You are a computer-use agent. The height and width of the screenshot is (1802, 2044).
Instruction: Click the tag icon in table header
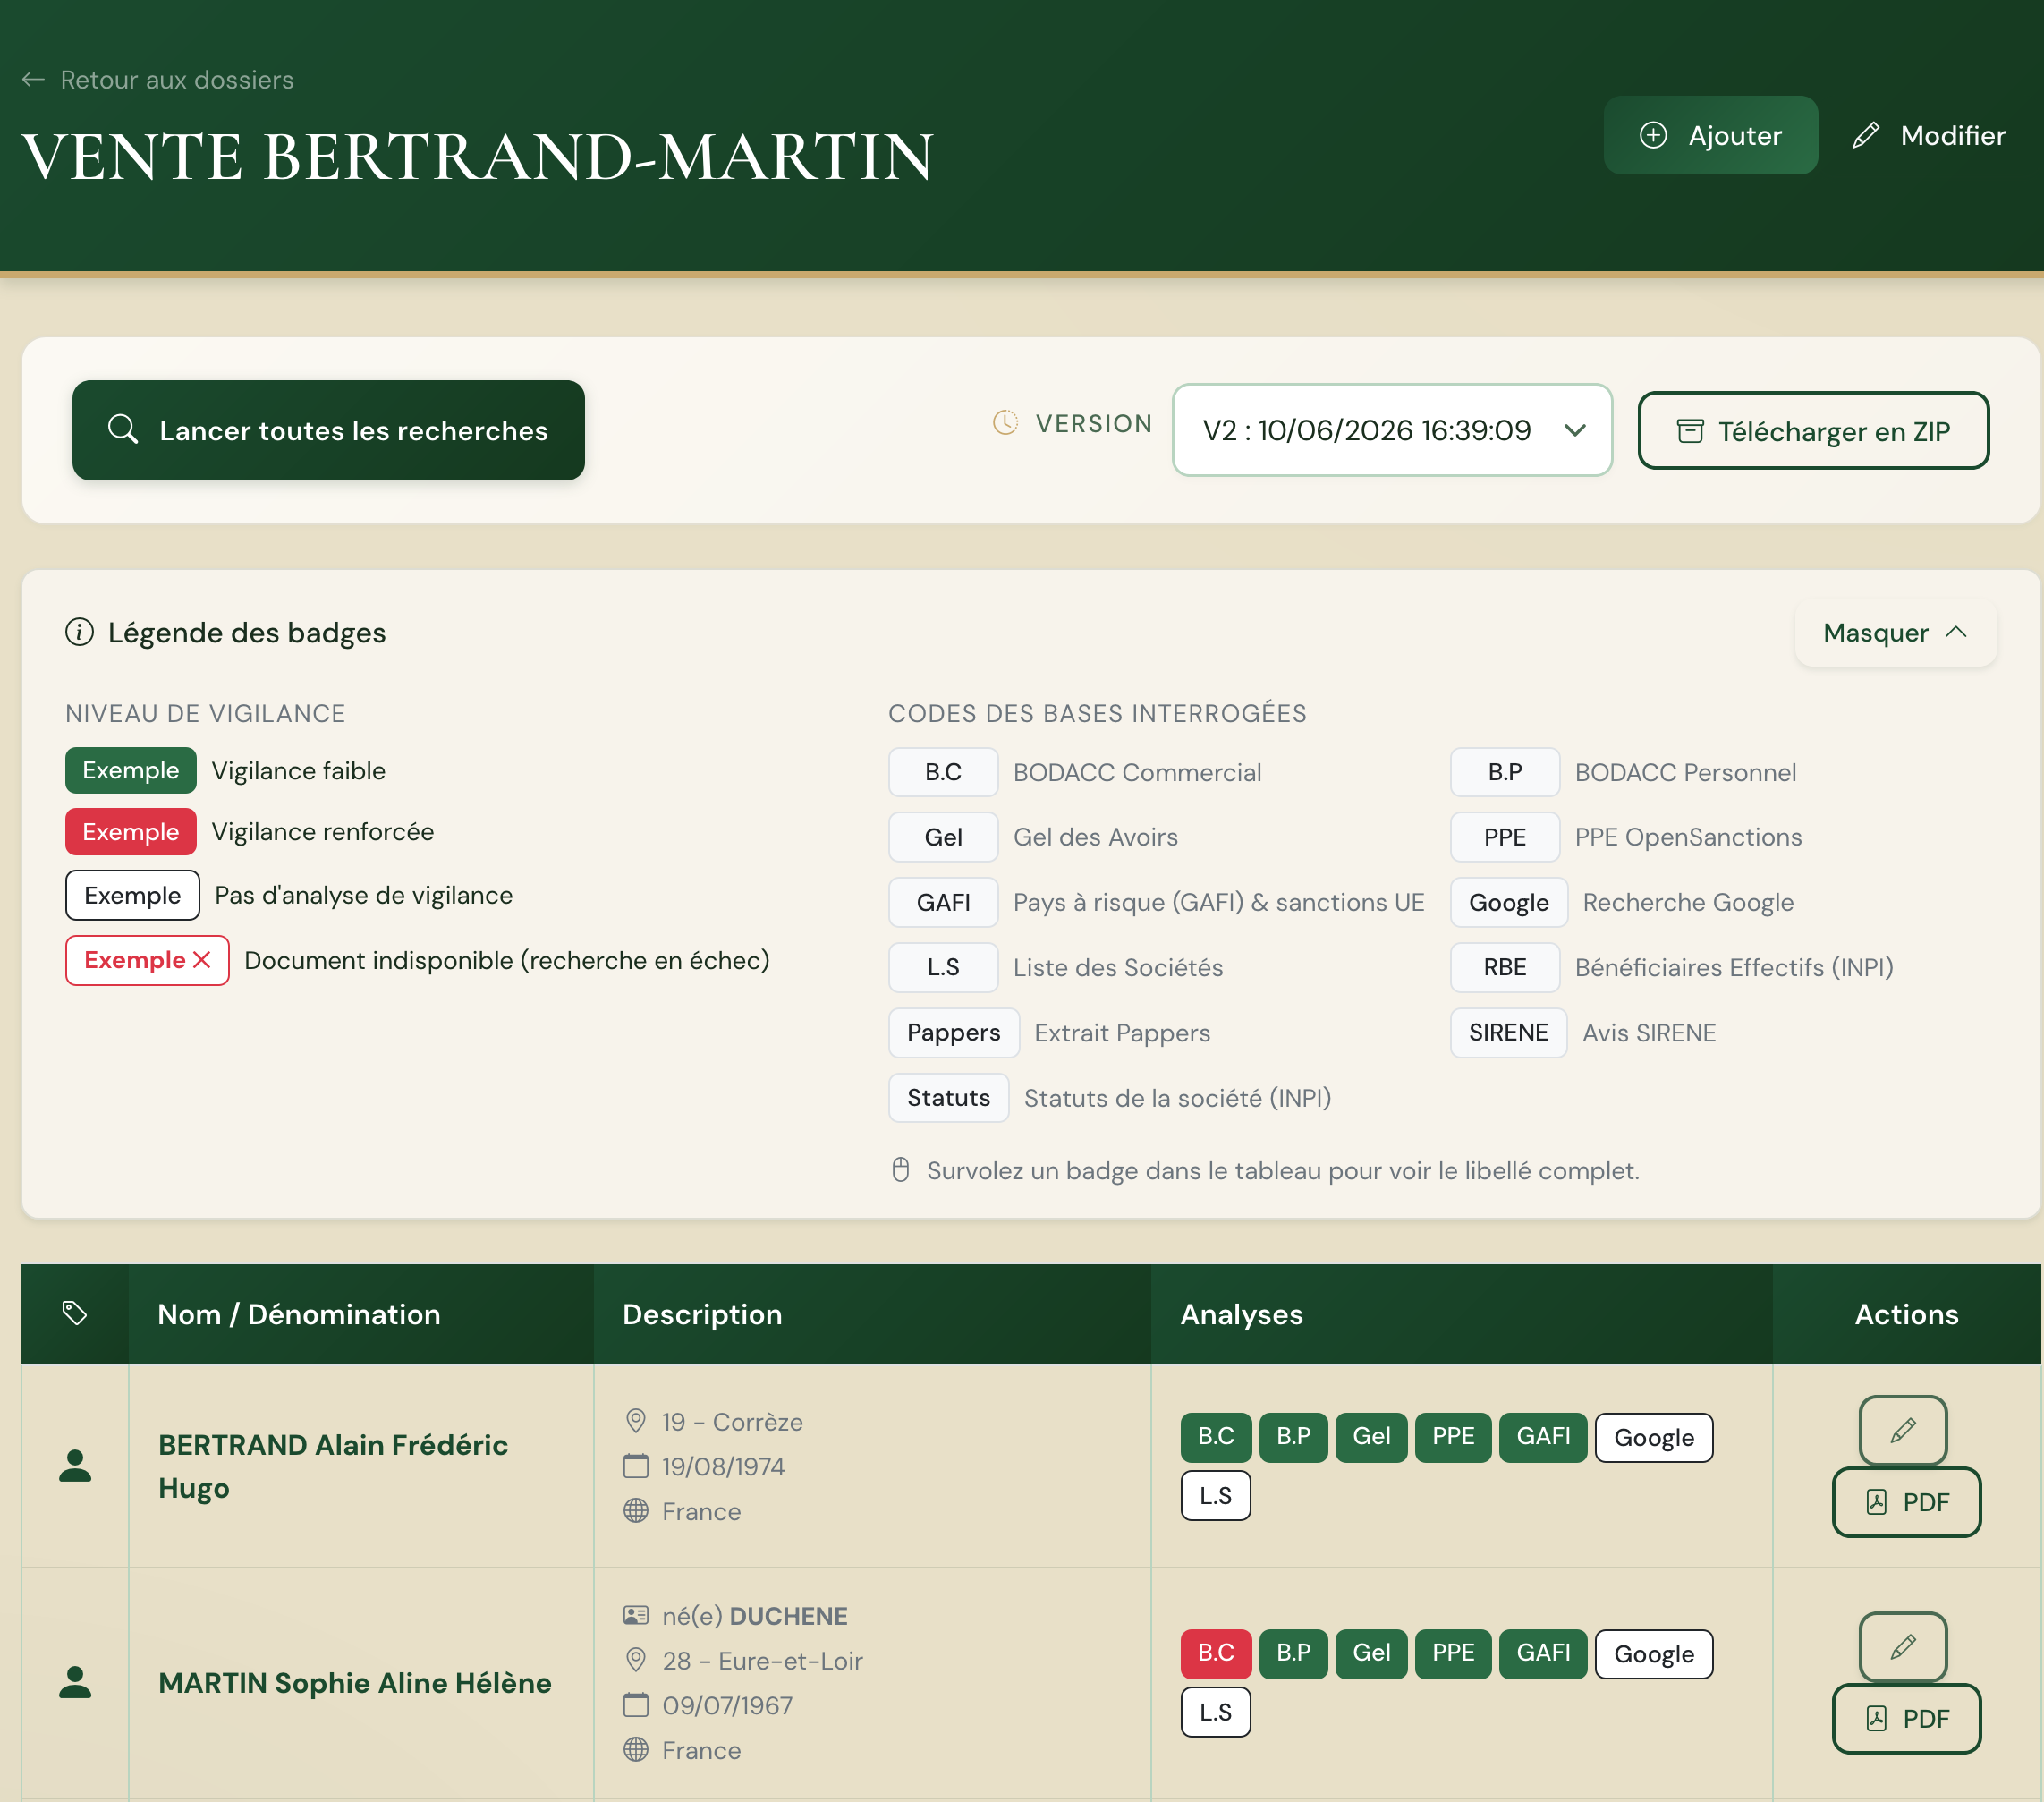pos(75,1313)
